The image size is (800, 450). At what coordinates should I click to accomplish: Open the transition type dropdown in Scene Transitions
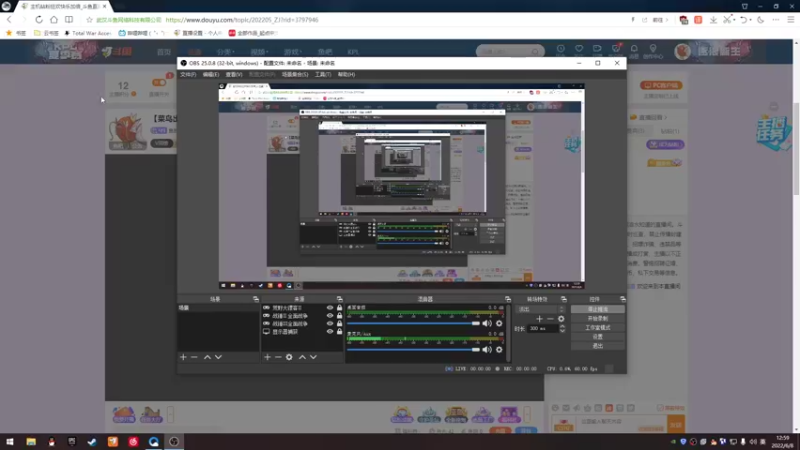coord(541,309)
